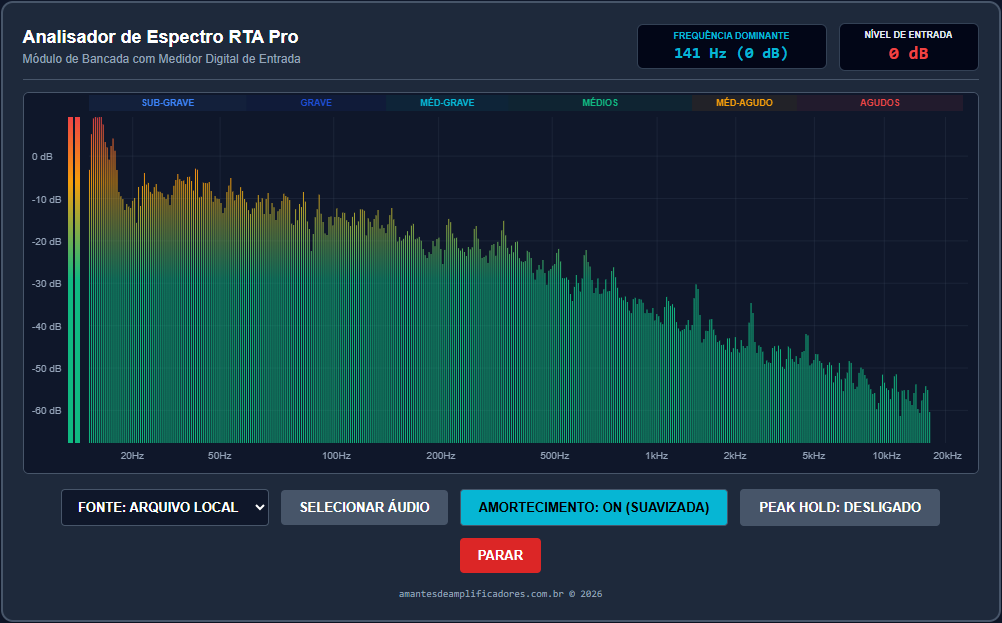Screen dimensions: 1002x623
Task: Click the NÍVEL DE ENTRADA 0 dB readout
Action: tap(908, 47)
